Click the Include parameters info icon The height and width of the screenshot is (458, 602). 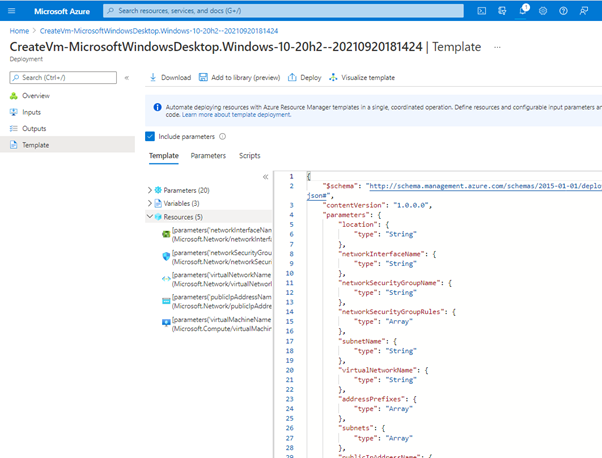[222, 136]
